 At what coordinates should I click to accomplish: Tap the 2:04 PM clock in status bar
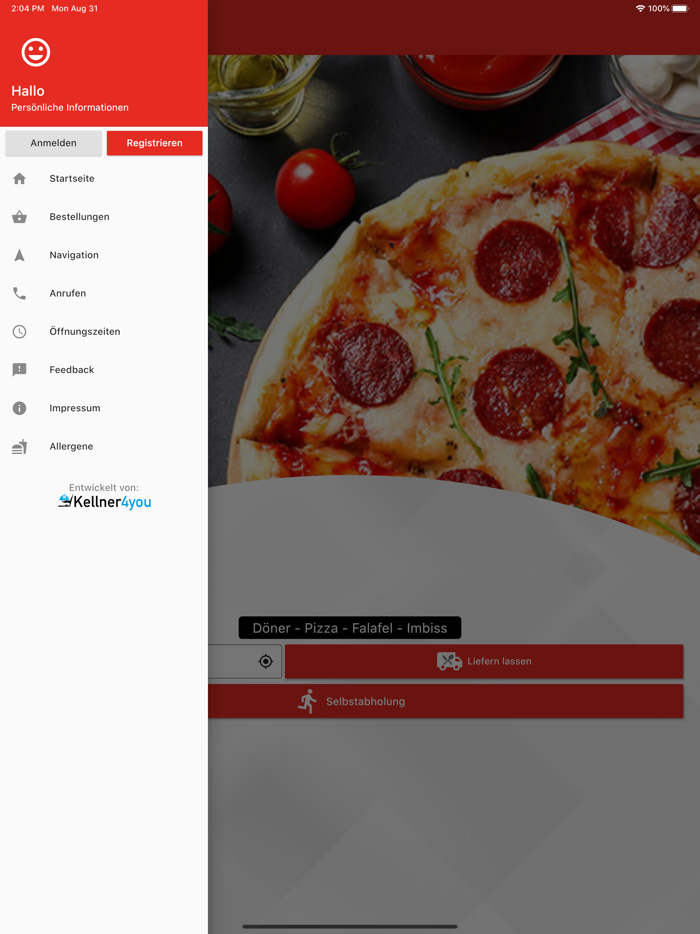pos(27,8)
